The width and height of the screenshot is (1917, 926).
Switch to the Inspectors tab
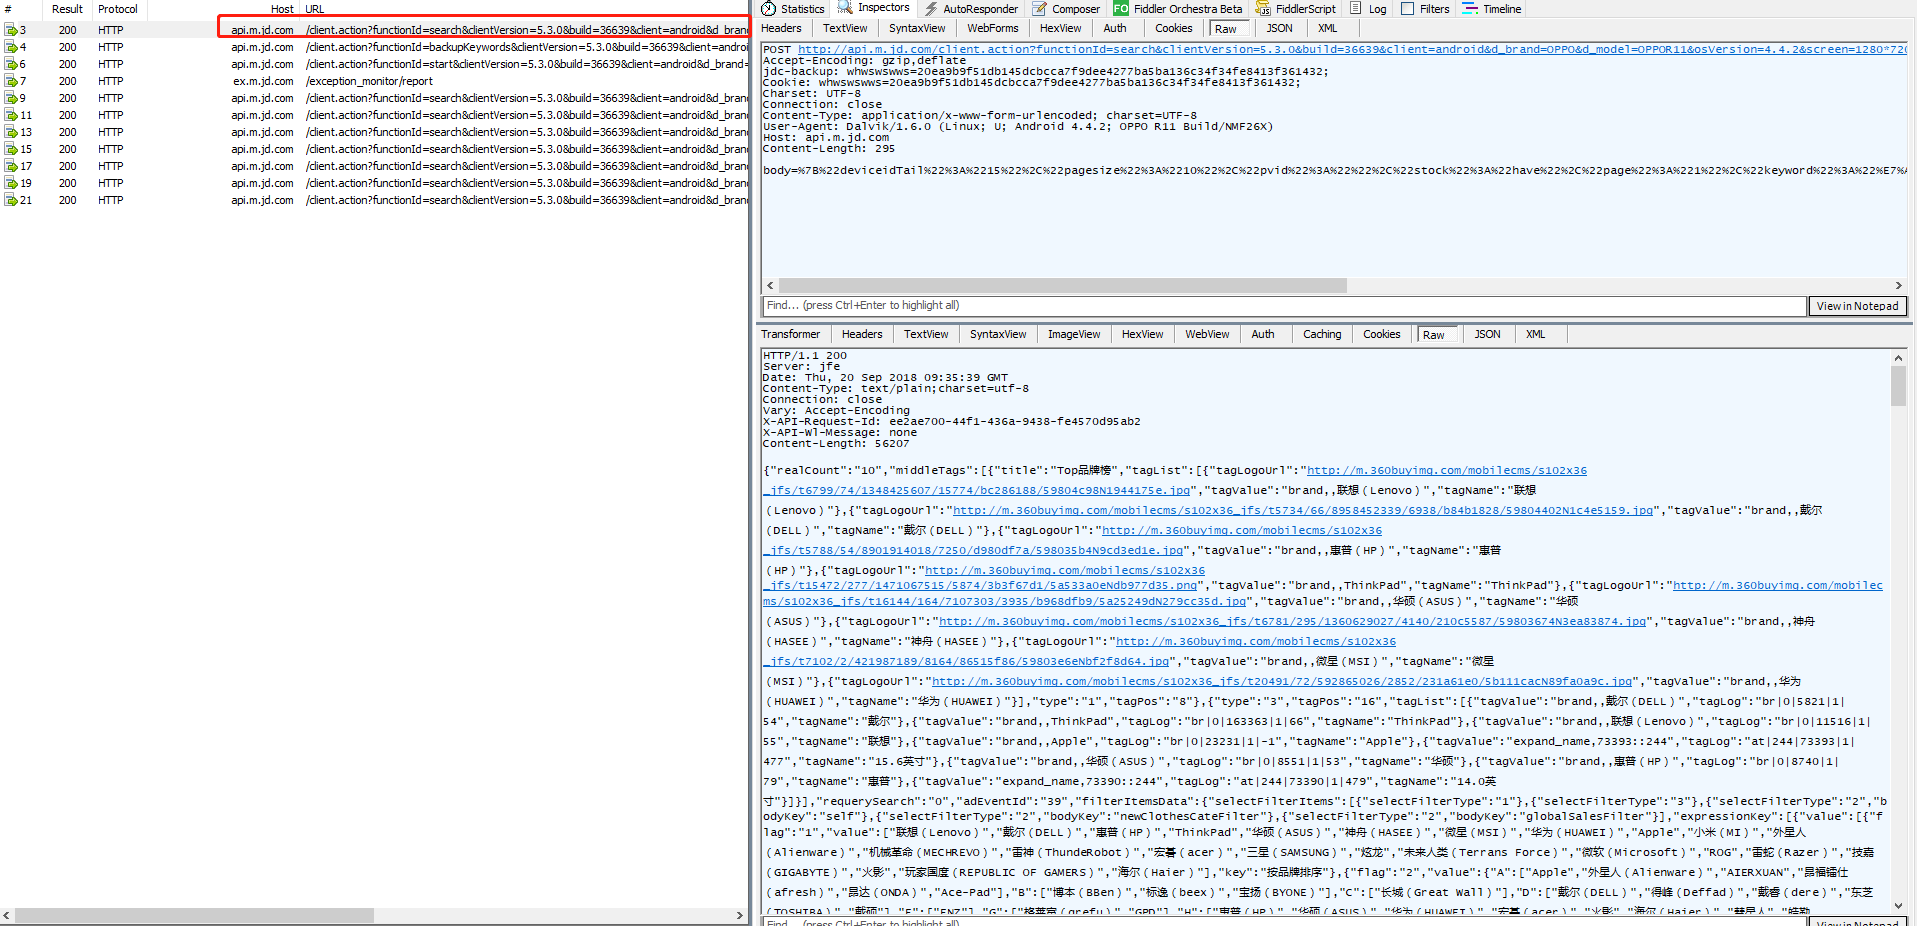874,8
